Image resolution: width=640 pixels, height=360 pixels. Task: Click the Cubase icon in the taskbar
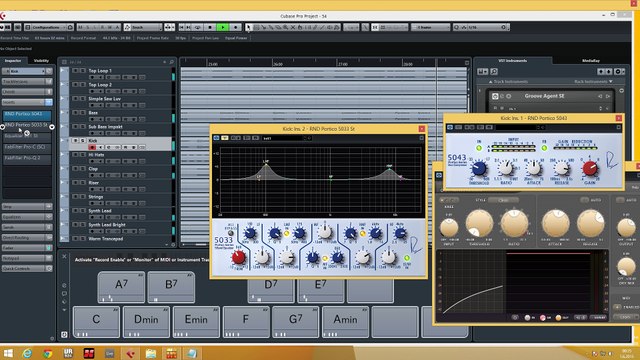point(130,353)
